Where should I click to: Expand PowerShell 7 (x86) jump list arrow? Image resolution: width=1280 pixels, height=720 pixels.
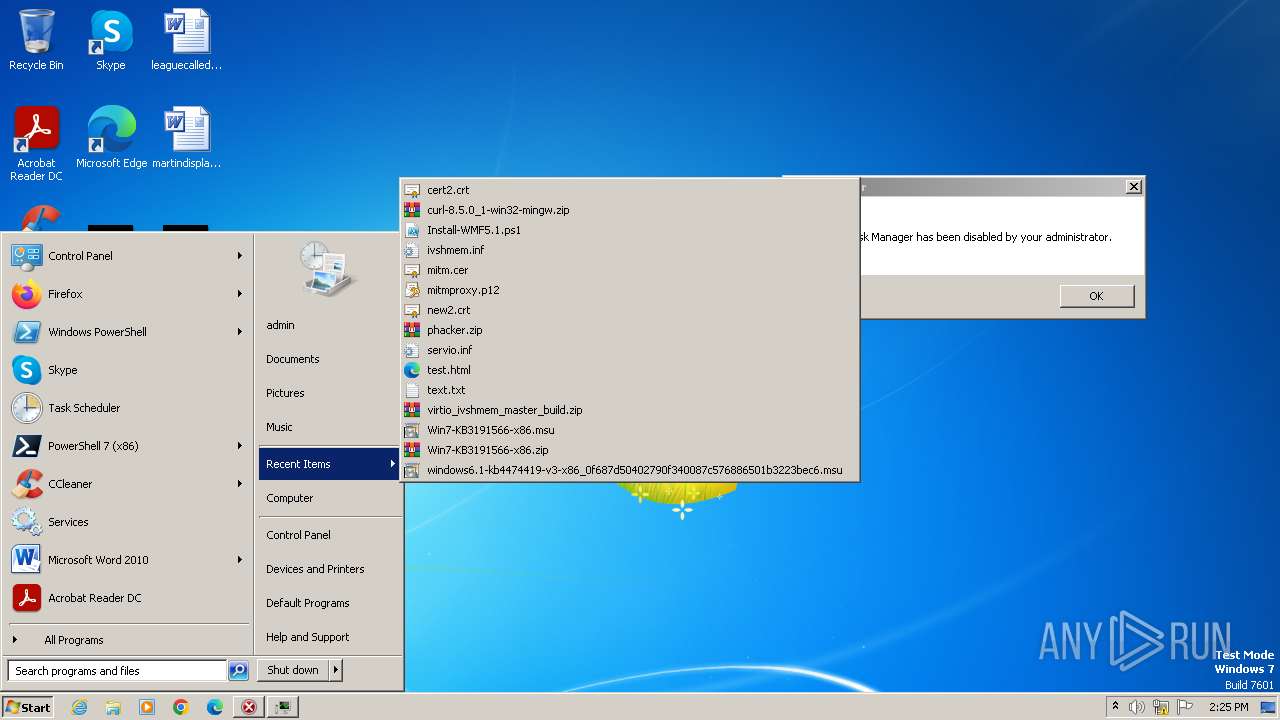[240, 446]
